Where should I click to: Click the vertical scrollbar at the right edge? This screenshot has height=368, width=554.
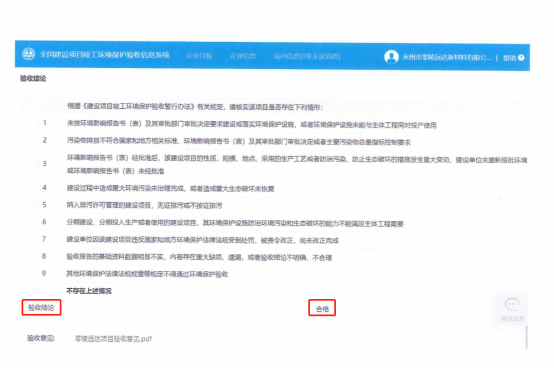(x=526, y=337)
